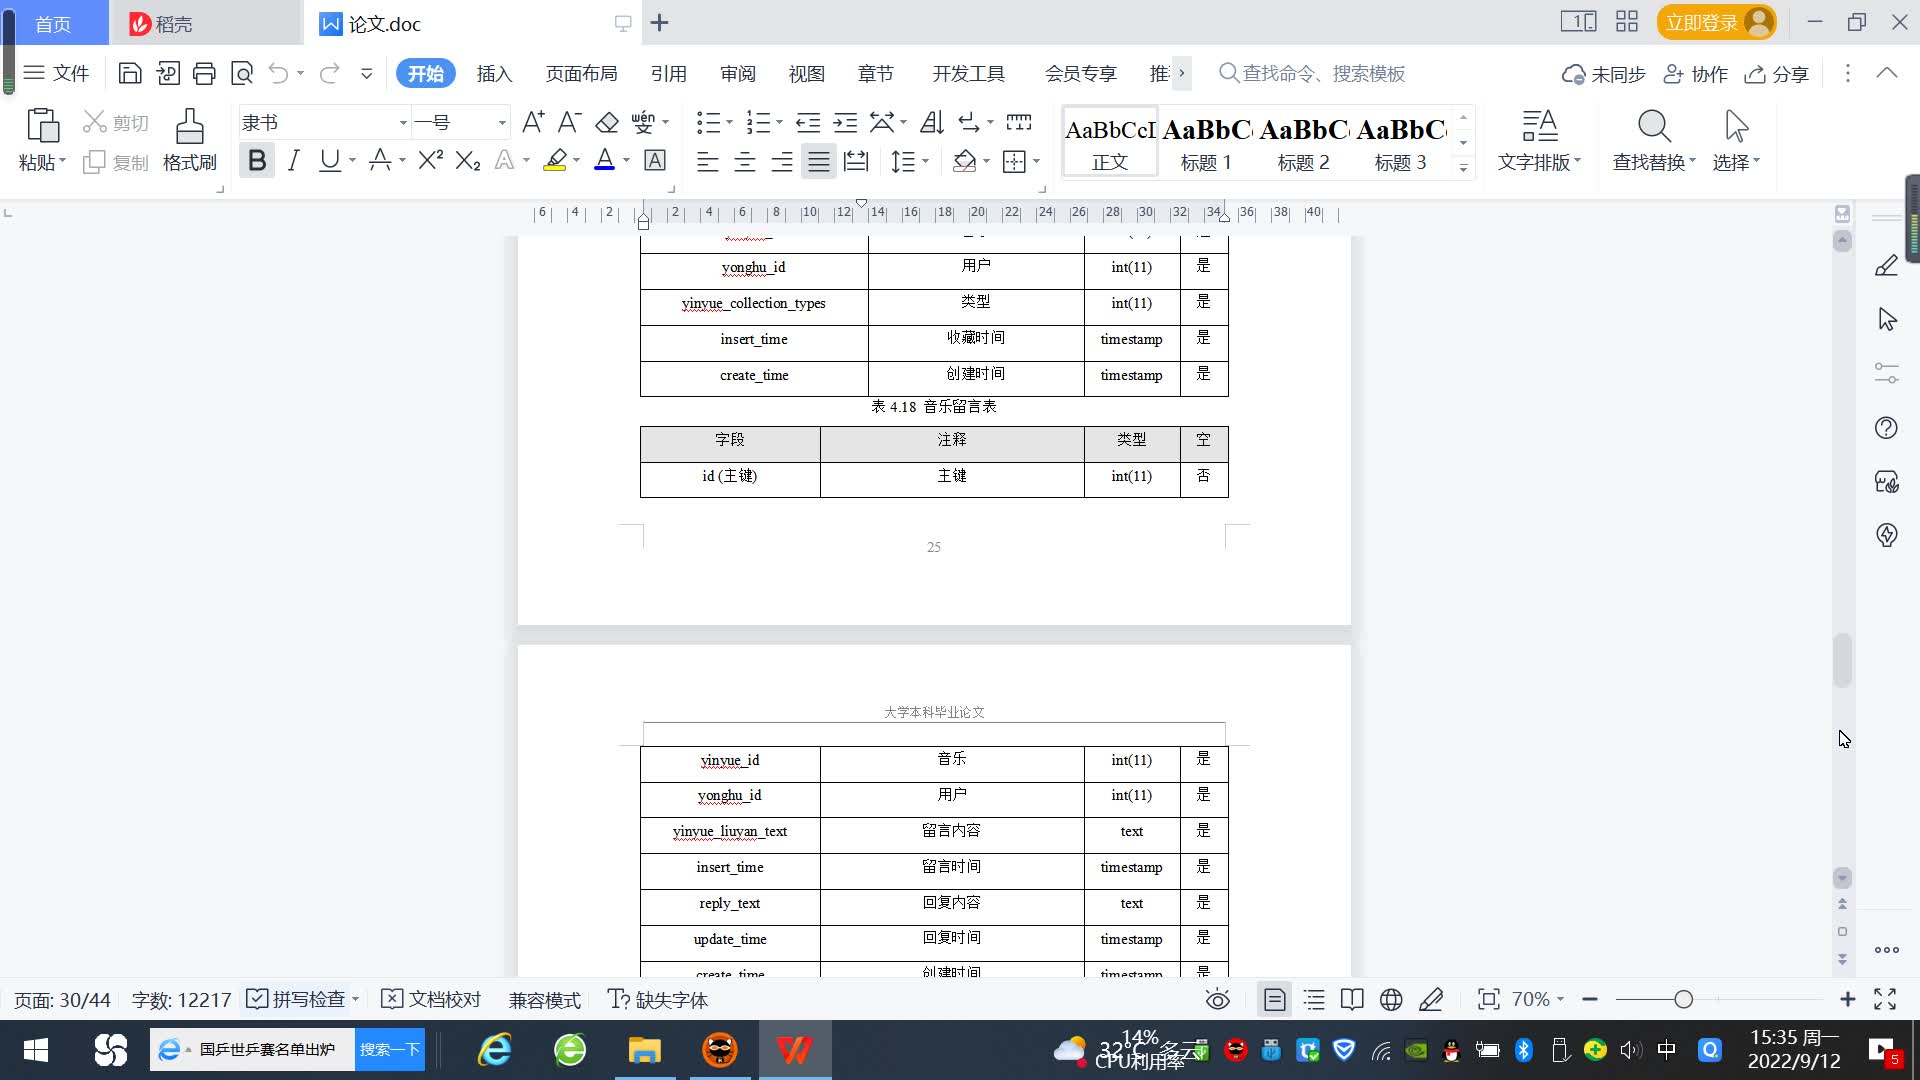
Task: Click the 协作 collaborate button
Action: [x=1695, y=74]
